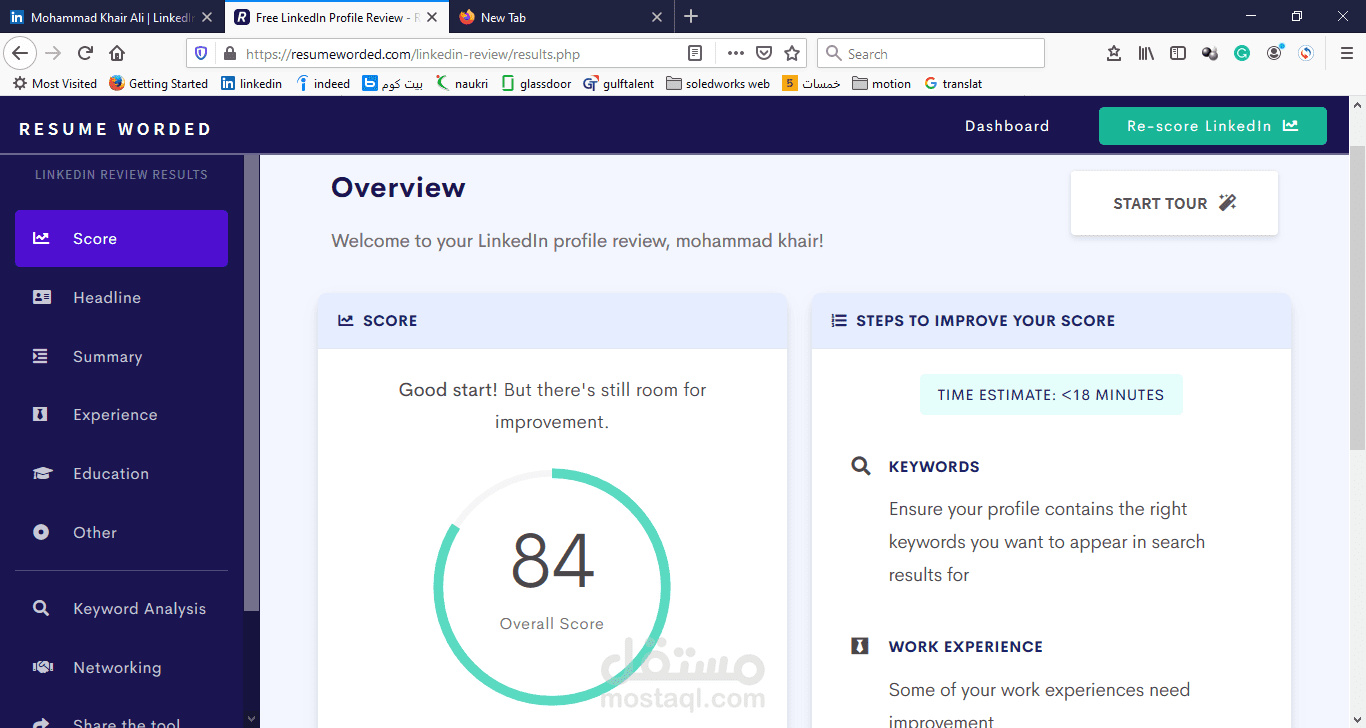Go back with the browser back arrow
This screenshot has width=1366, height=728.
[21, 53]
